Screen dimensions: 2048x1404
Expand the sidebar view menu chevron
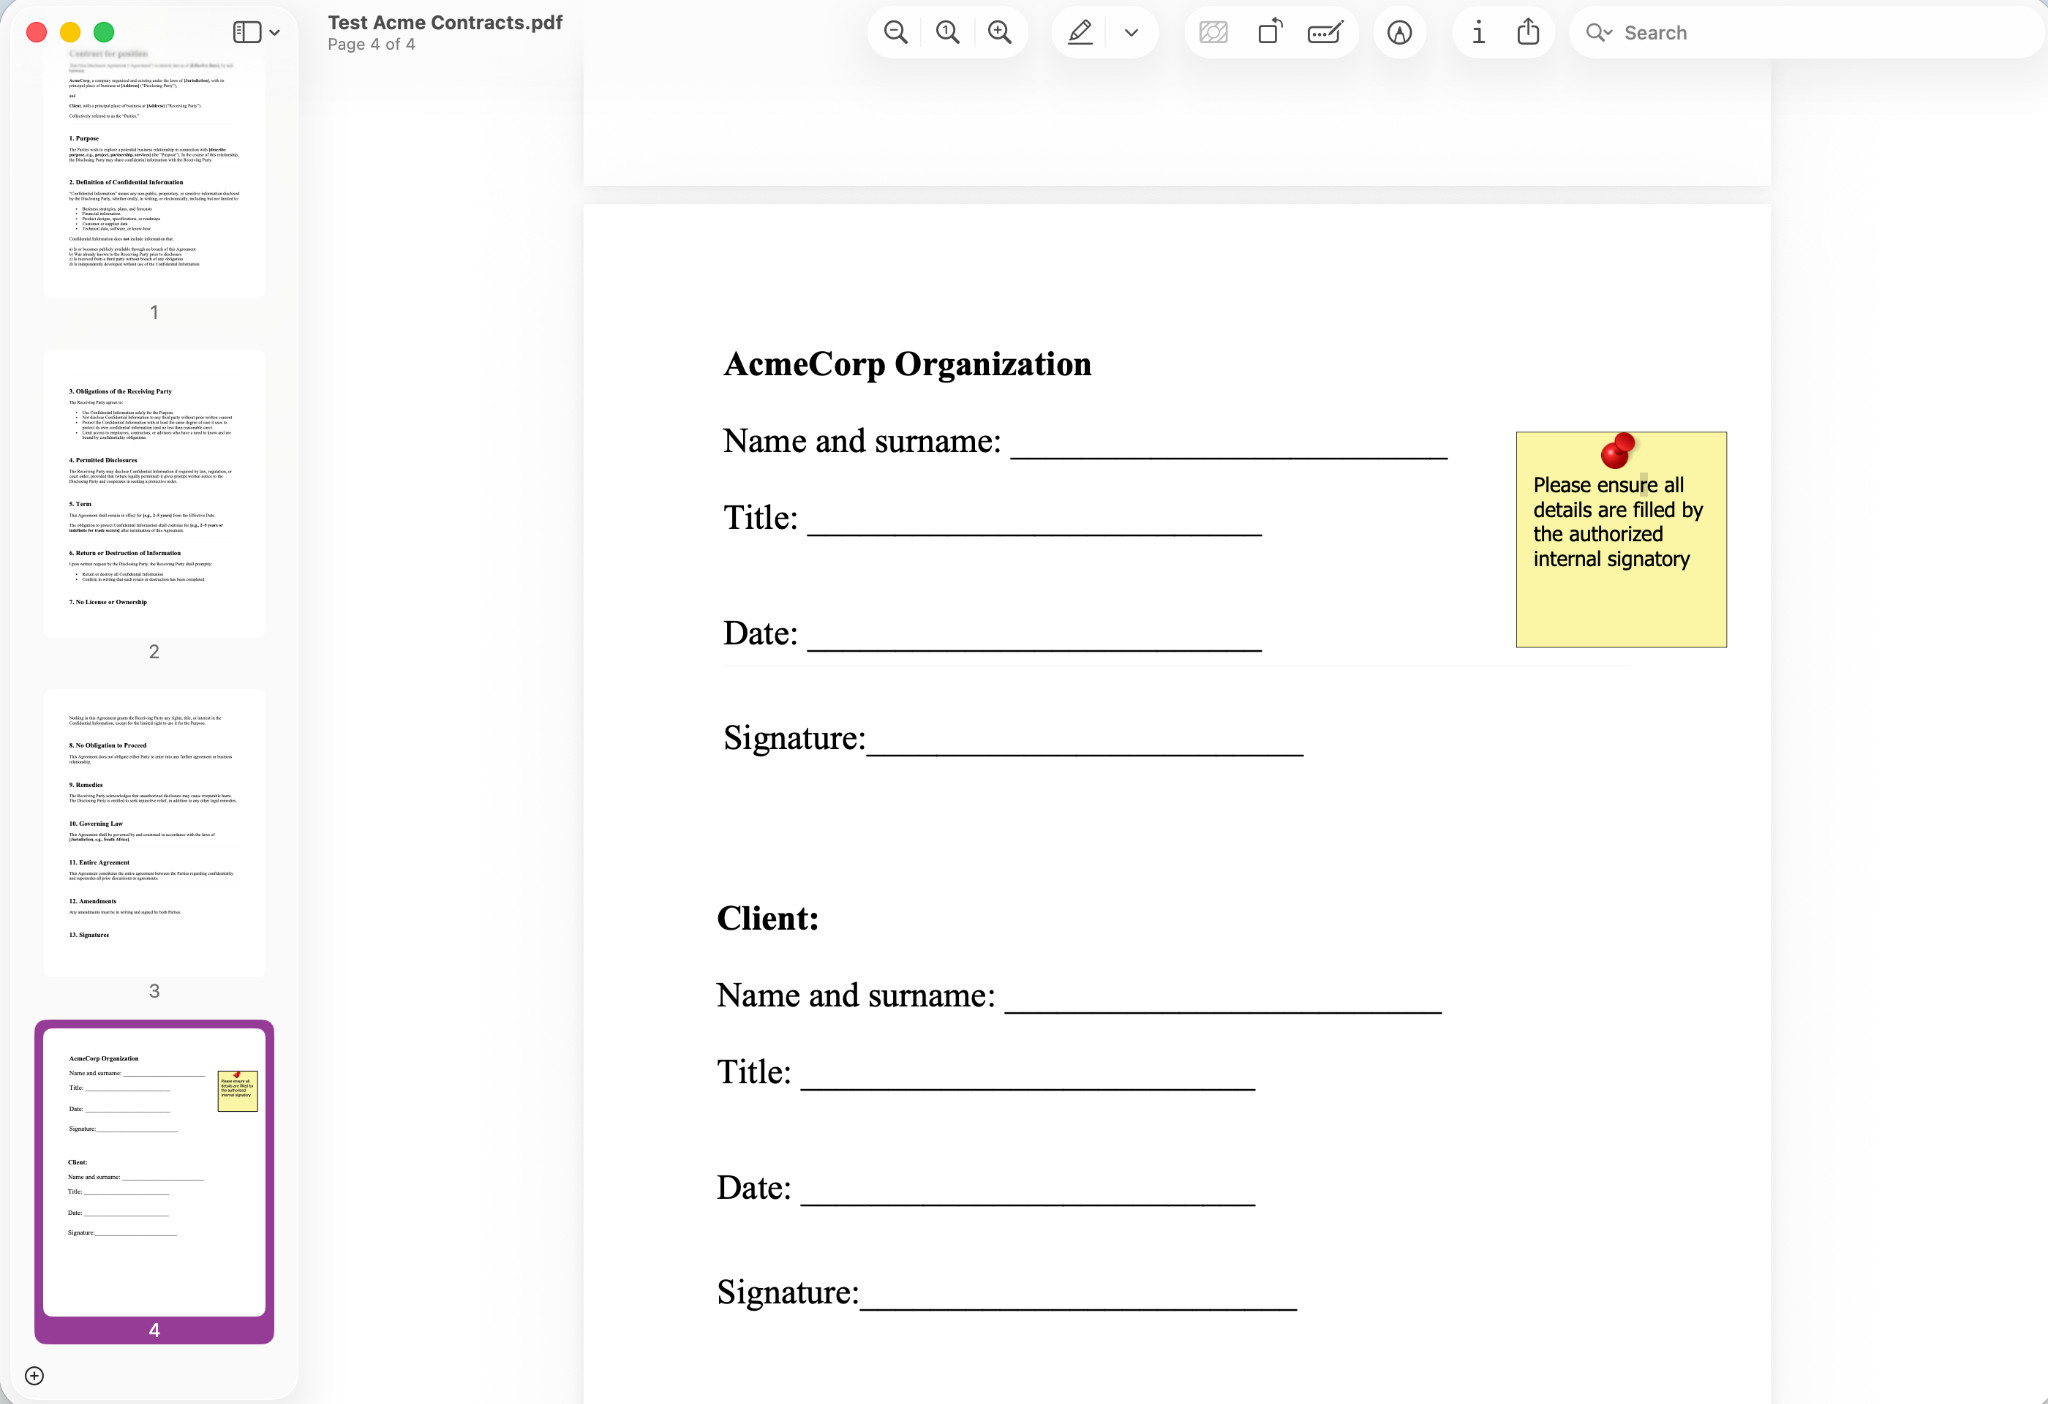(275, 33)
